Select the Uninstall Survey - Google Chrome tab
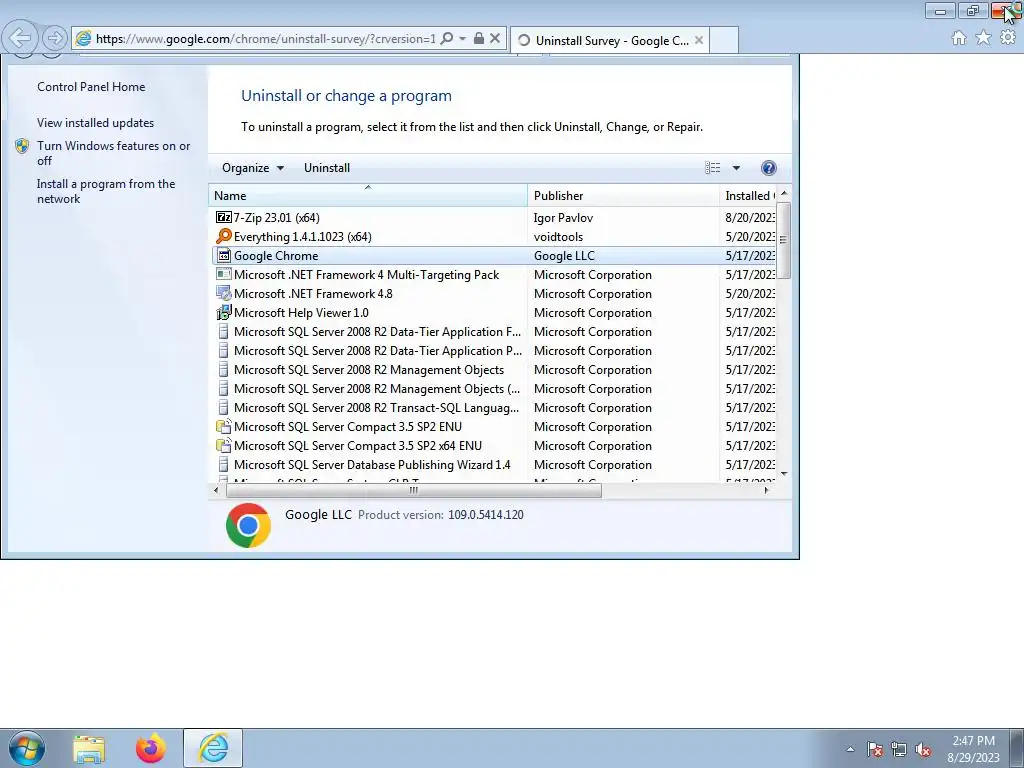The image size is (1024, 768). (610, 40)
